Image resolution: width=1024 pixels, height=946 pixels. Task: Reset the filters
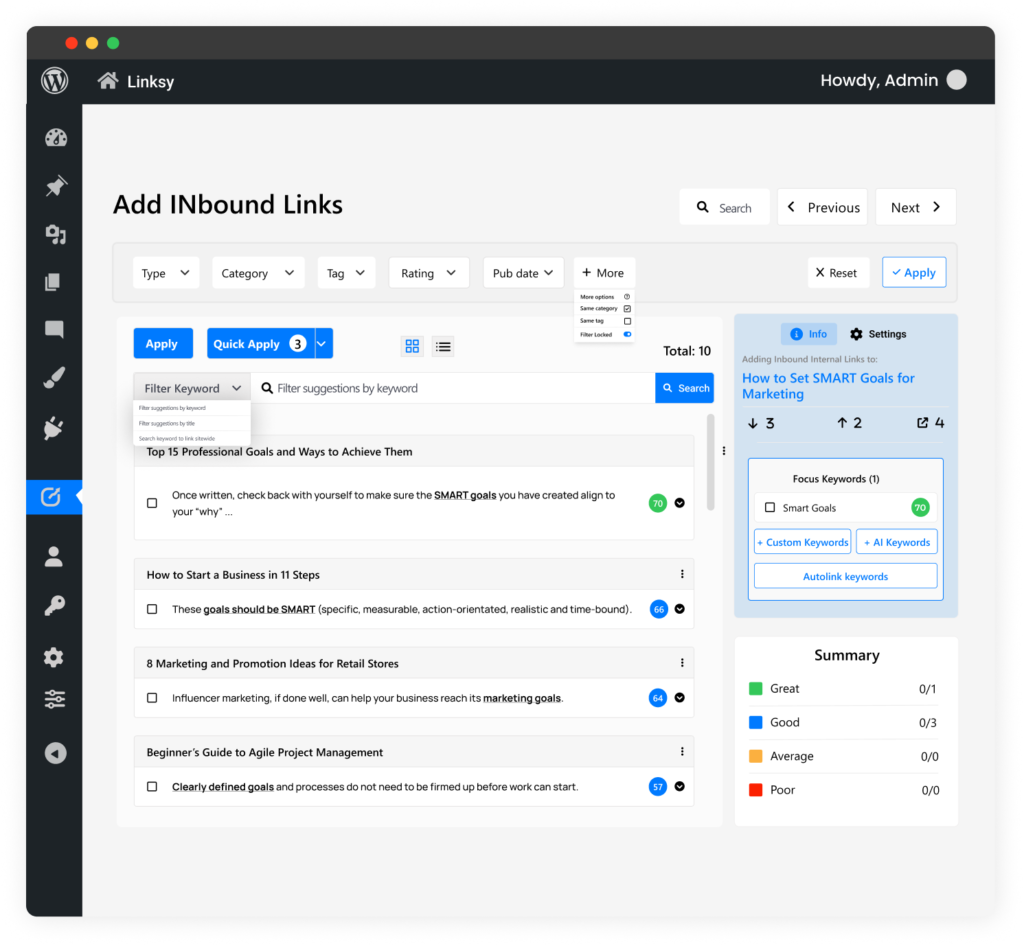(837, 273)
